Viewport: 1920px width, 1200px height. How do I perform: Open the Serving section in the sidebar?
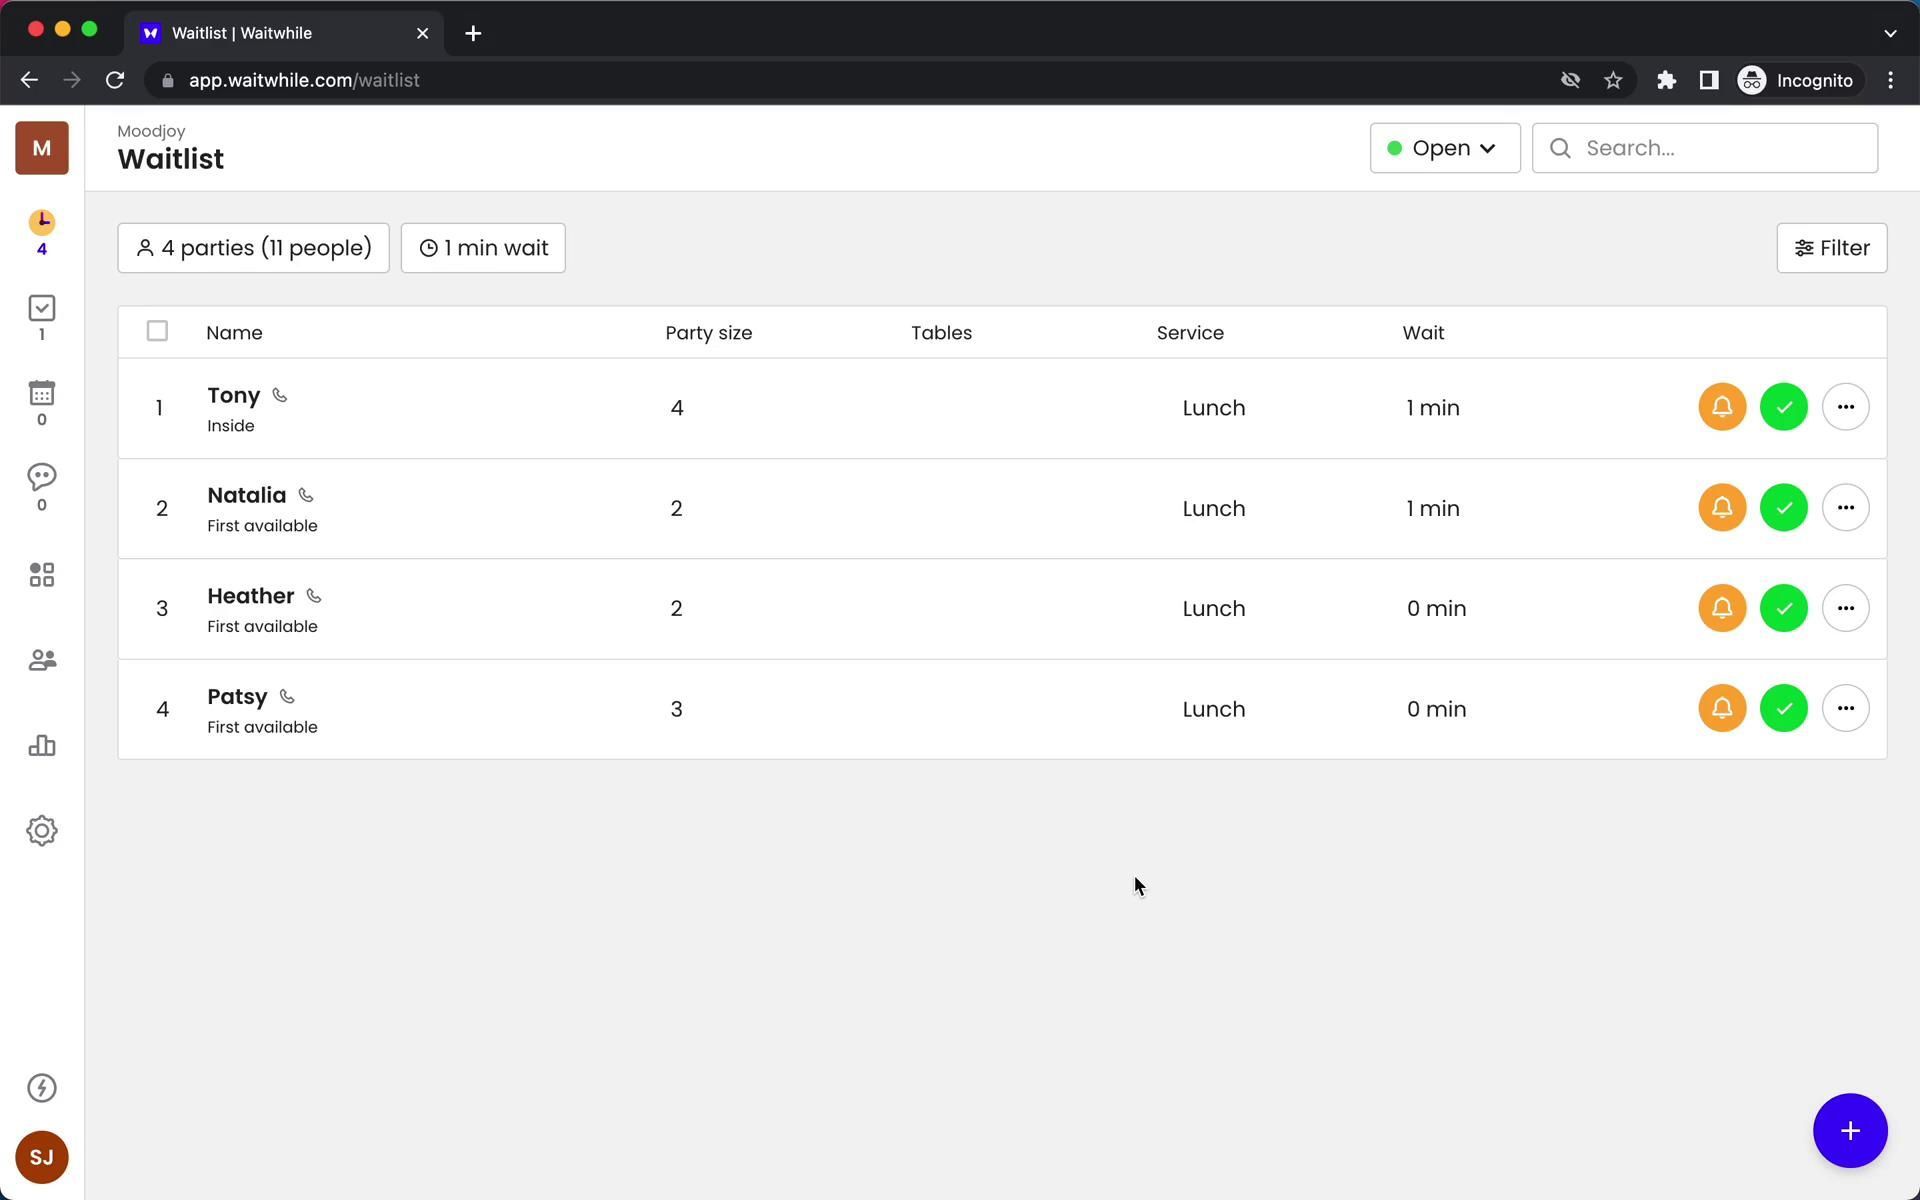[41, 308]
